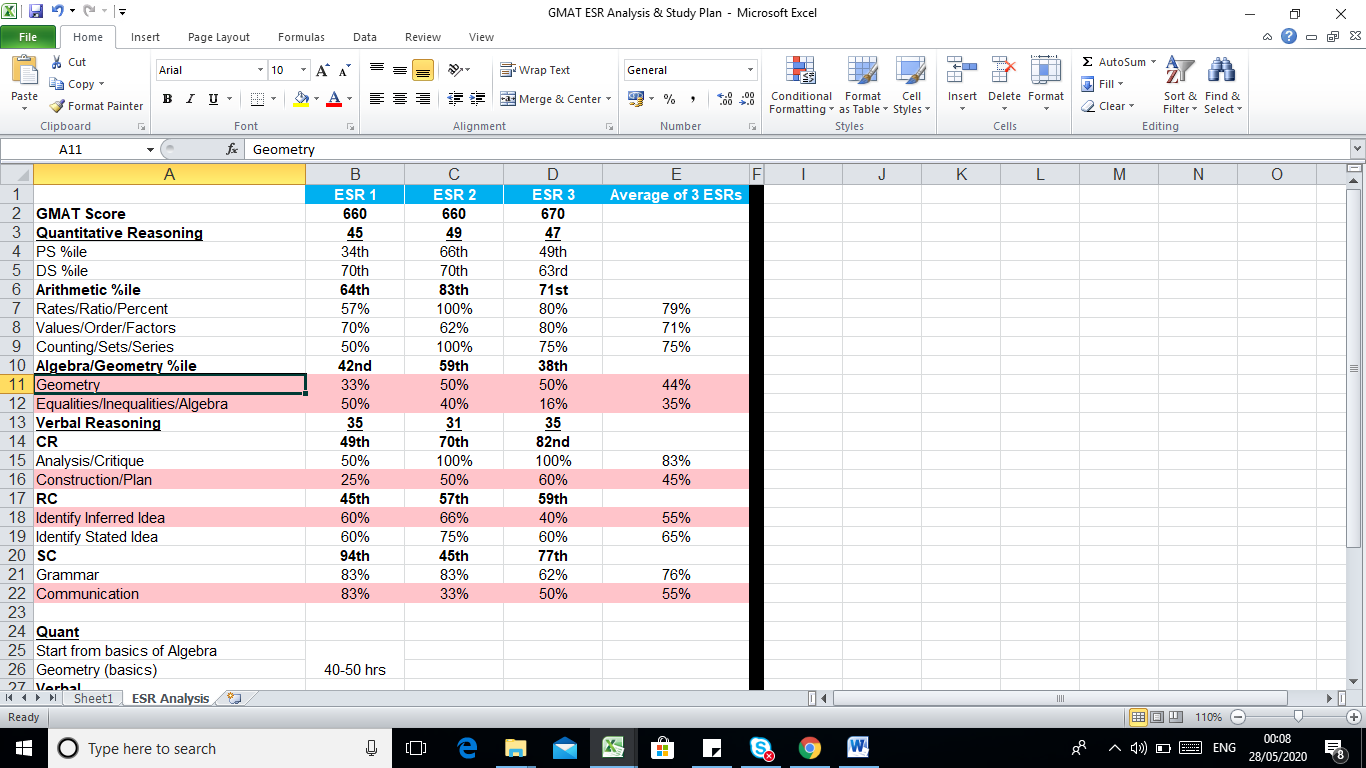The height and width of the screenshot is (768, 1366).
Task: Expand the Fill dropdown
Action: tap(1121, 84)
